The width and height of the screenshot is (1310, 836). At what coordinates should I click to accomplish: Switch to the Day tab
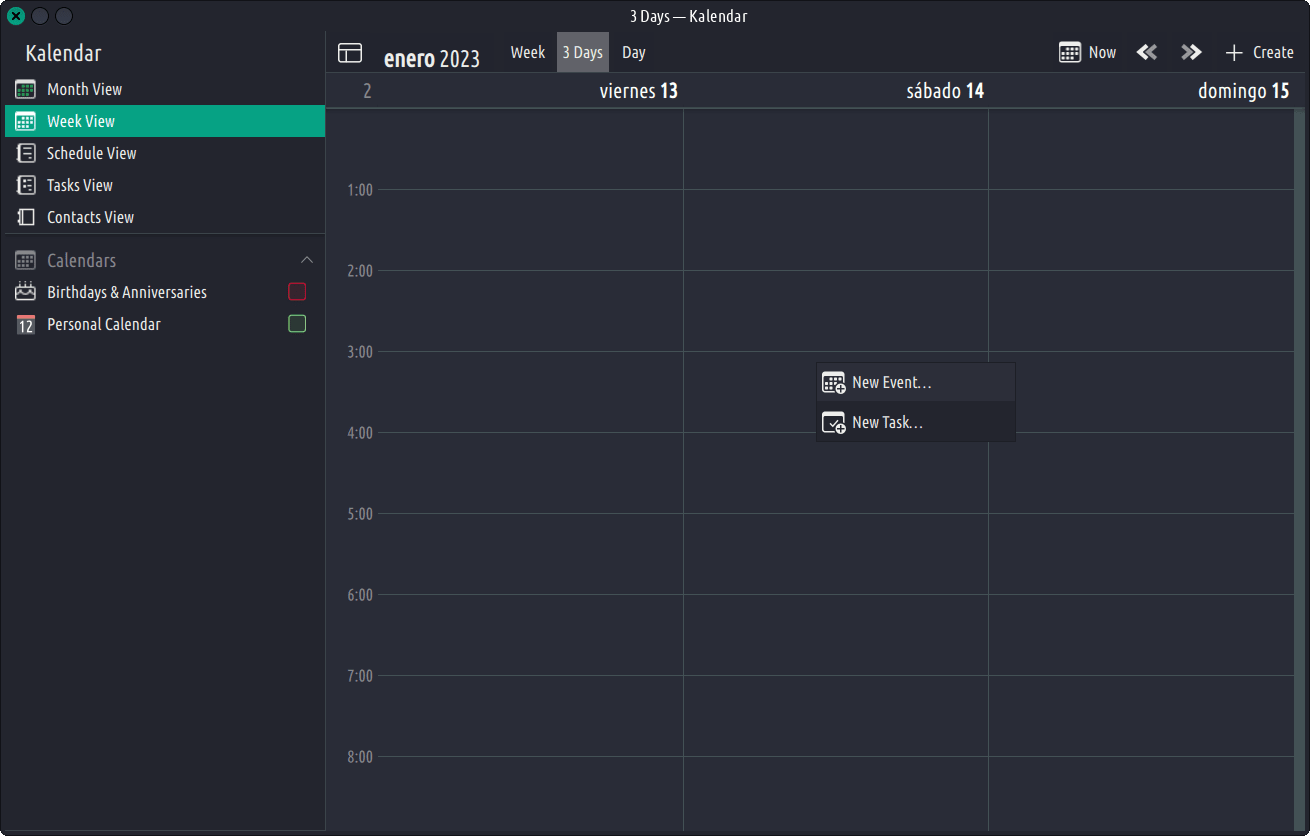pos(634,53)
